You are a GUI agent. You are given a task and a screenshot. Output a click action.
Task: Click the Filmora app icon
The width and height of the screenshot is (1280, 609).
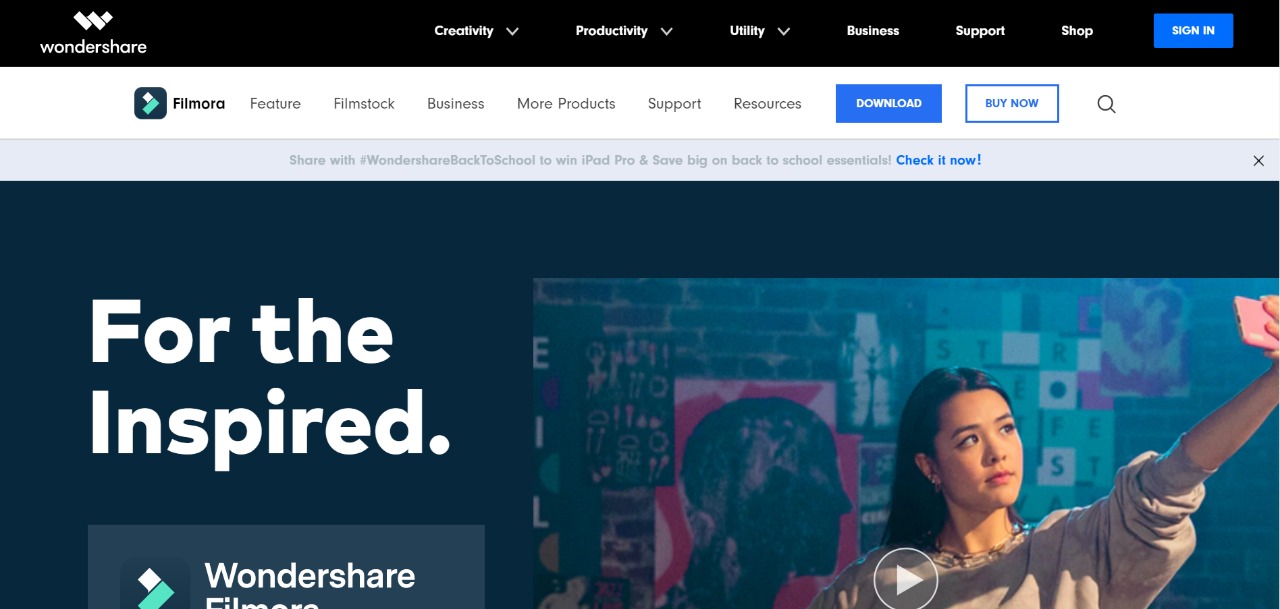150,103
